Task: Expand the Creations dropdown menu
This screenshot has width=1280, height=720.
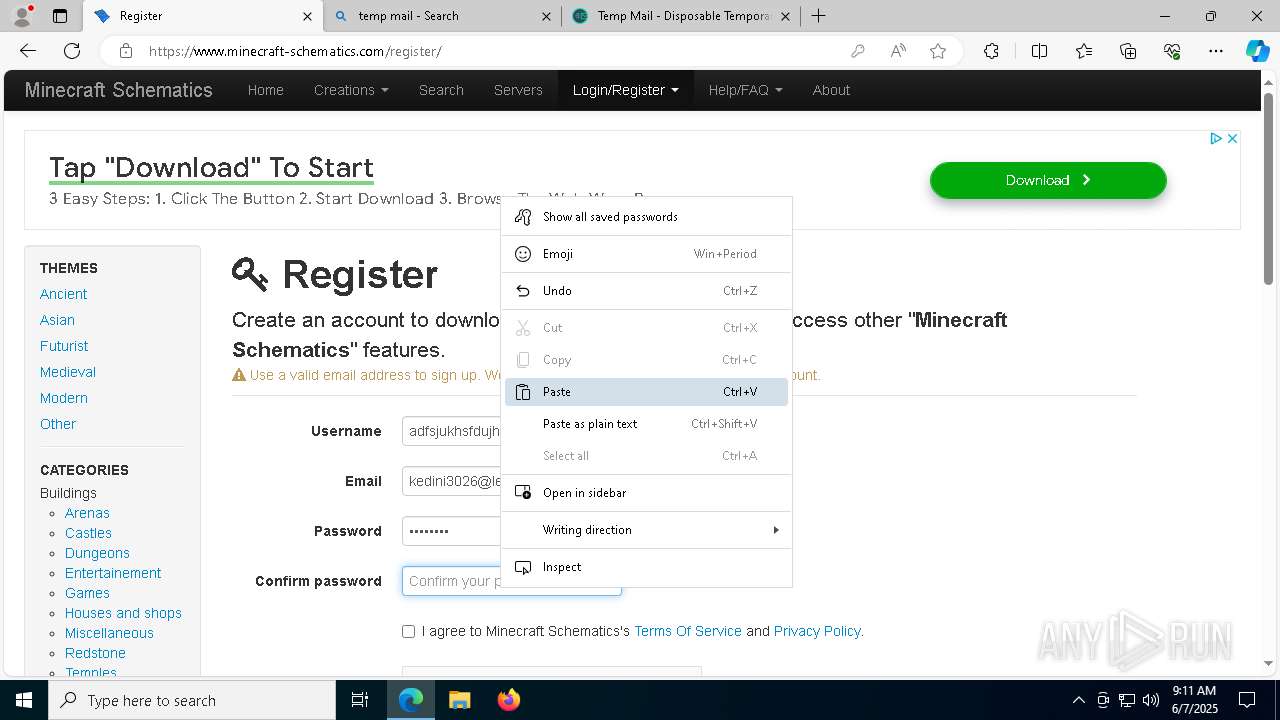Action: point(351,90)
